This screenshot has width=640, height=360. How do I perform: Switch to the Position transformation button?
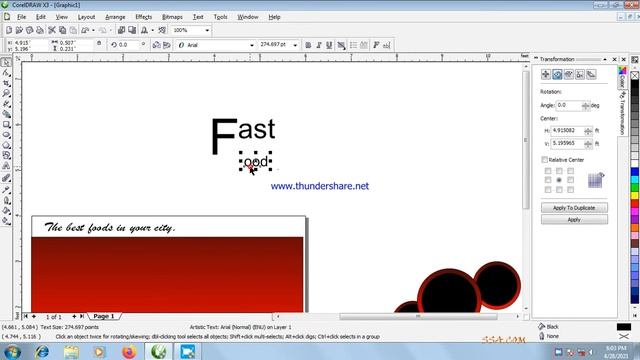pyautogui.click(x=546, y=74)
